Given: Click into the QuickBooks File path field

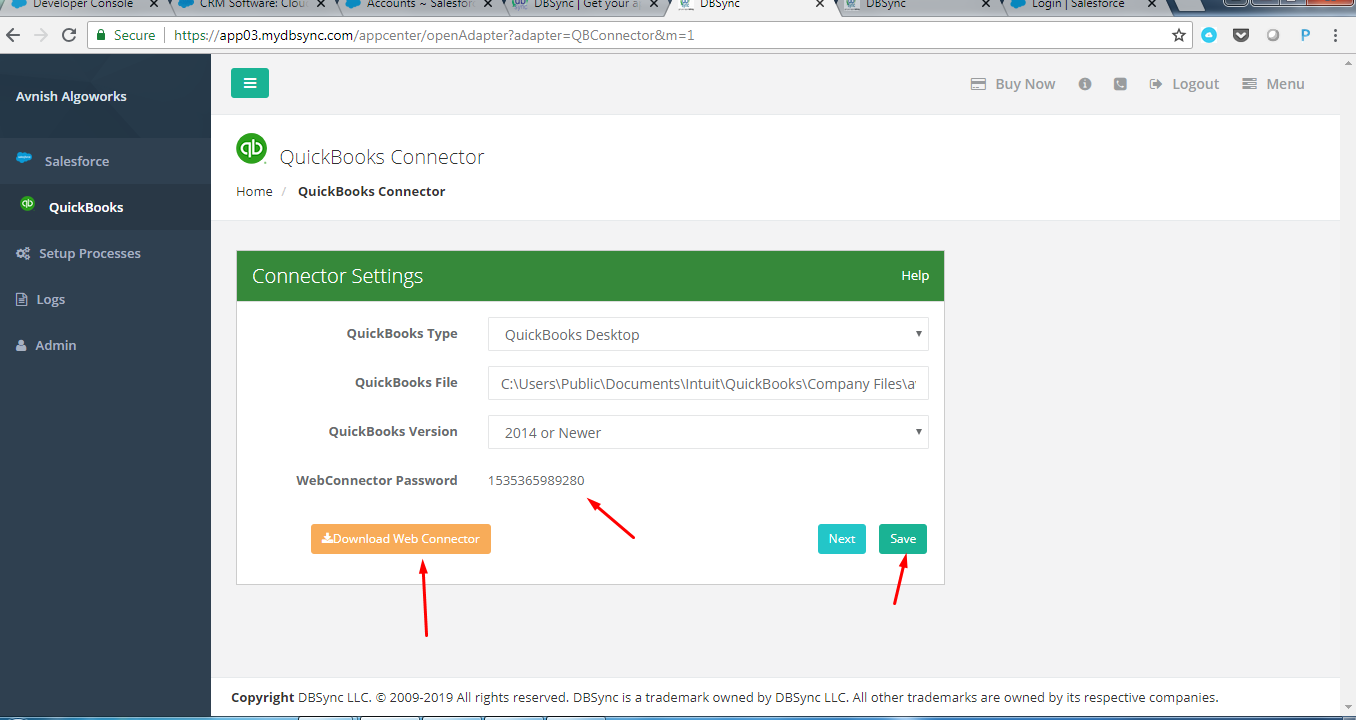Looking at the screenshot, I should click(x=708, y=383).
